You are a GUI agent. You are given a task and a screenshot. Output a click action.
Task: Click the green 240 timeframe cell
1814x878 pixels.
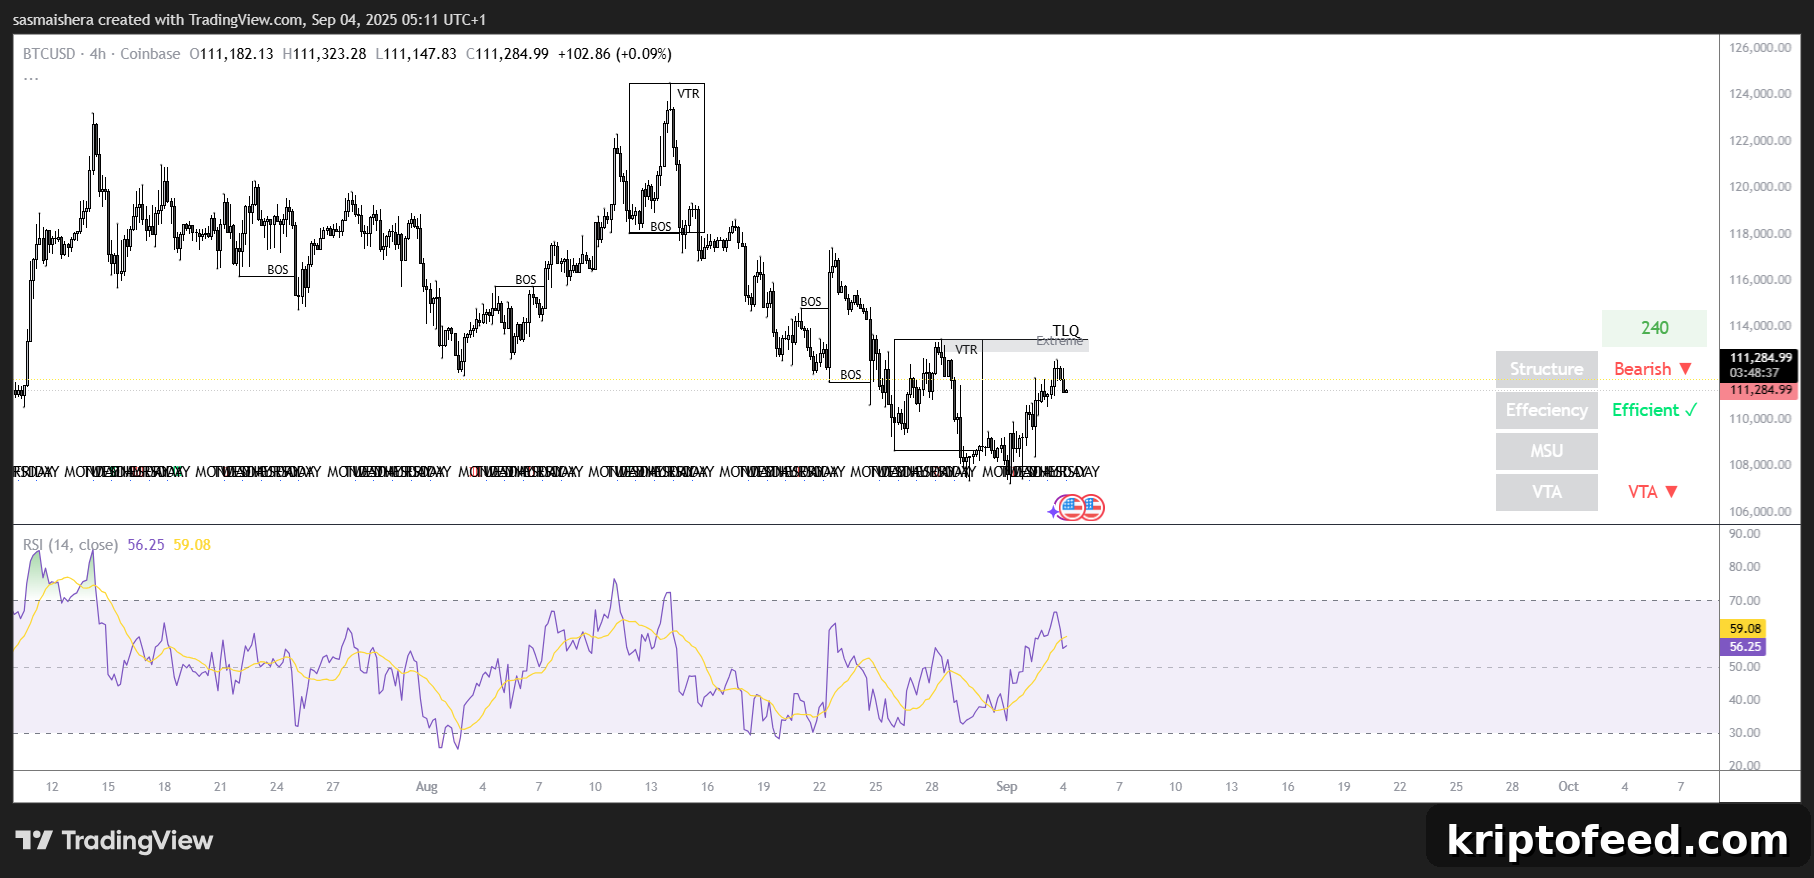[x=1654, y=328]
